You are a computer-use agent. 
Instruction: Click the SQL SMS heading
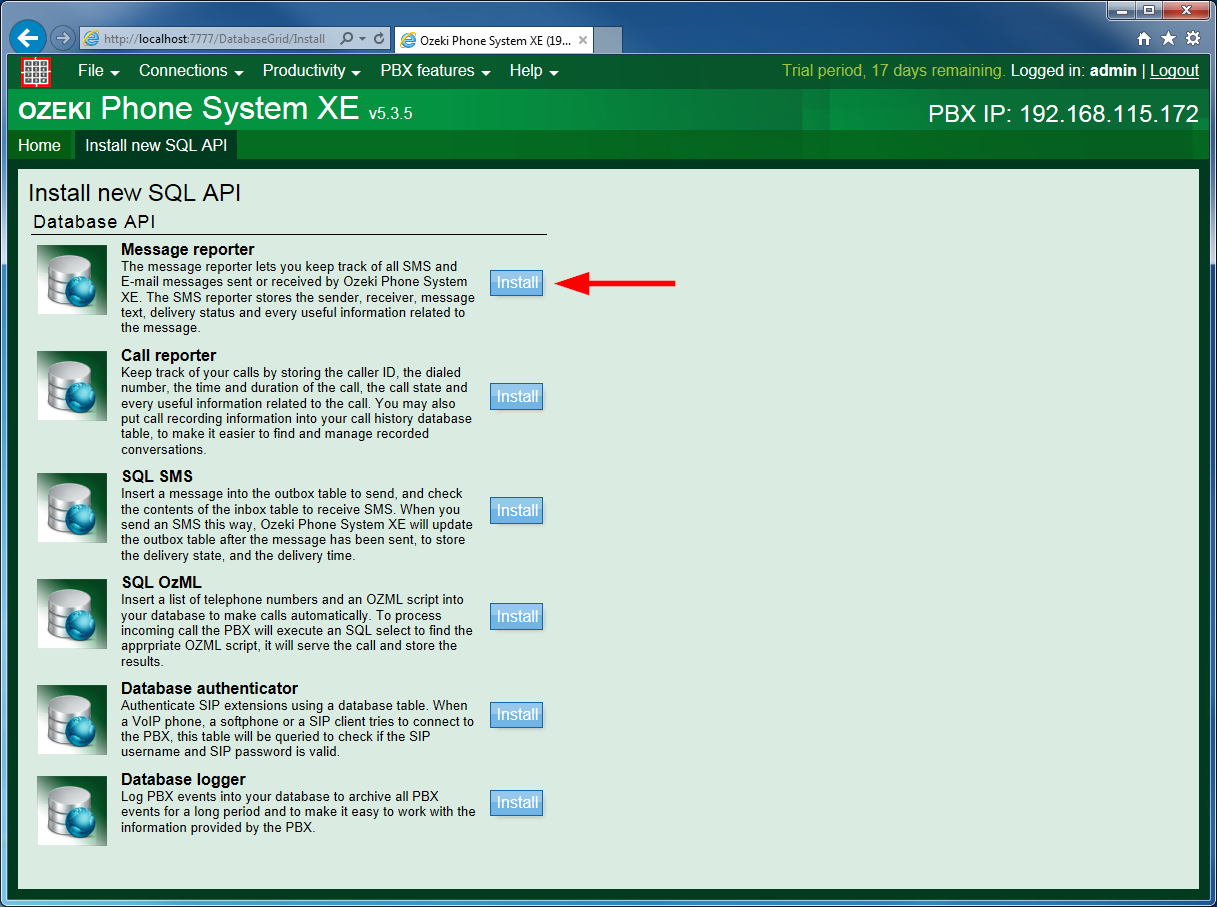[157, 477]
